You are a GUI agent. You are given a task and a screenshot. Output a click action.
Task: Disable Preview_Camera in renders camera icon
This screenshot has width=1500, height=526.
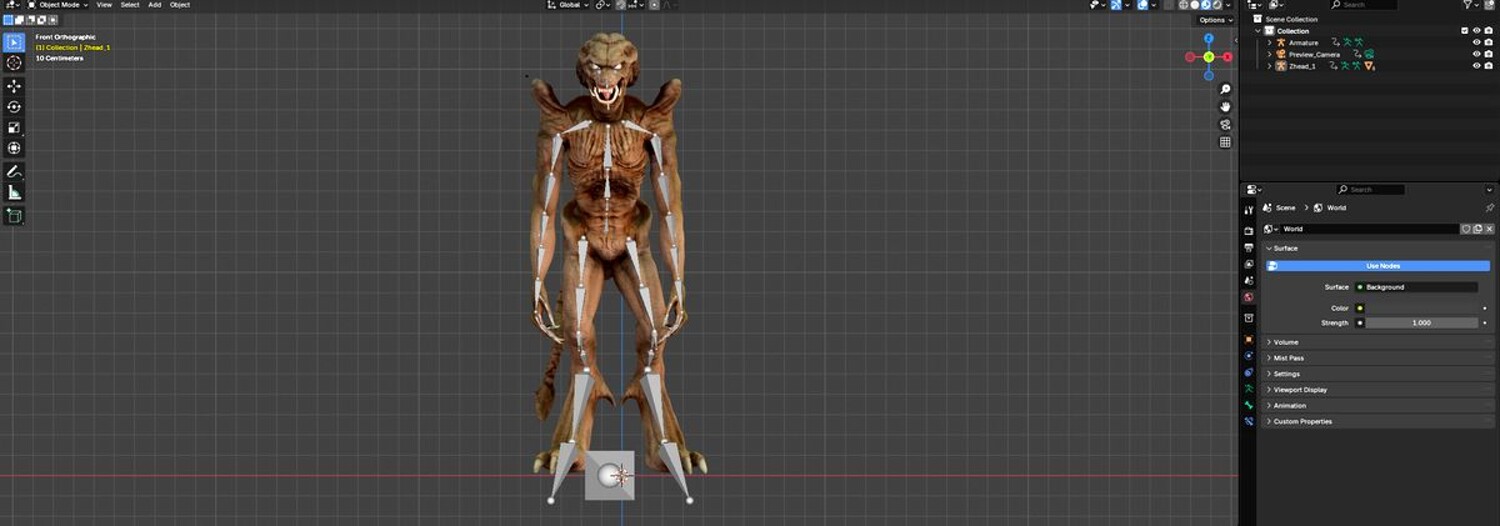point(1489,54)
